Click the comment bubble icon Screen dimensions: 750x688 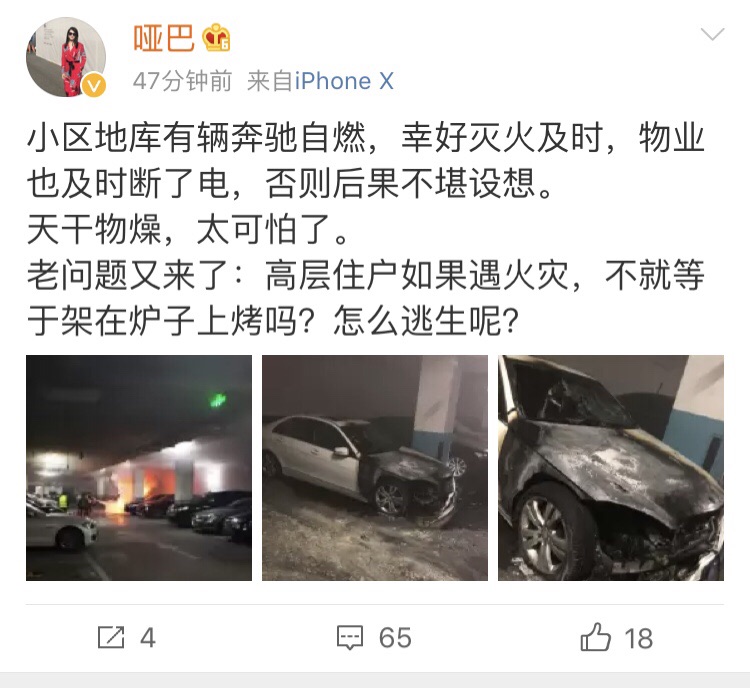(350, 638)
